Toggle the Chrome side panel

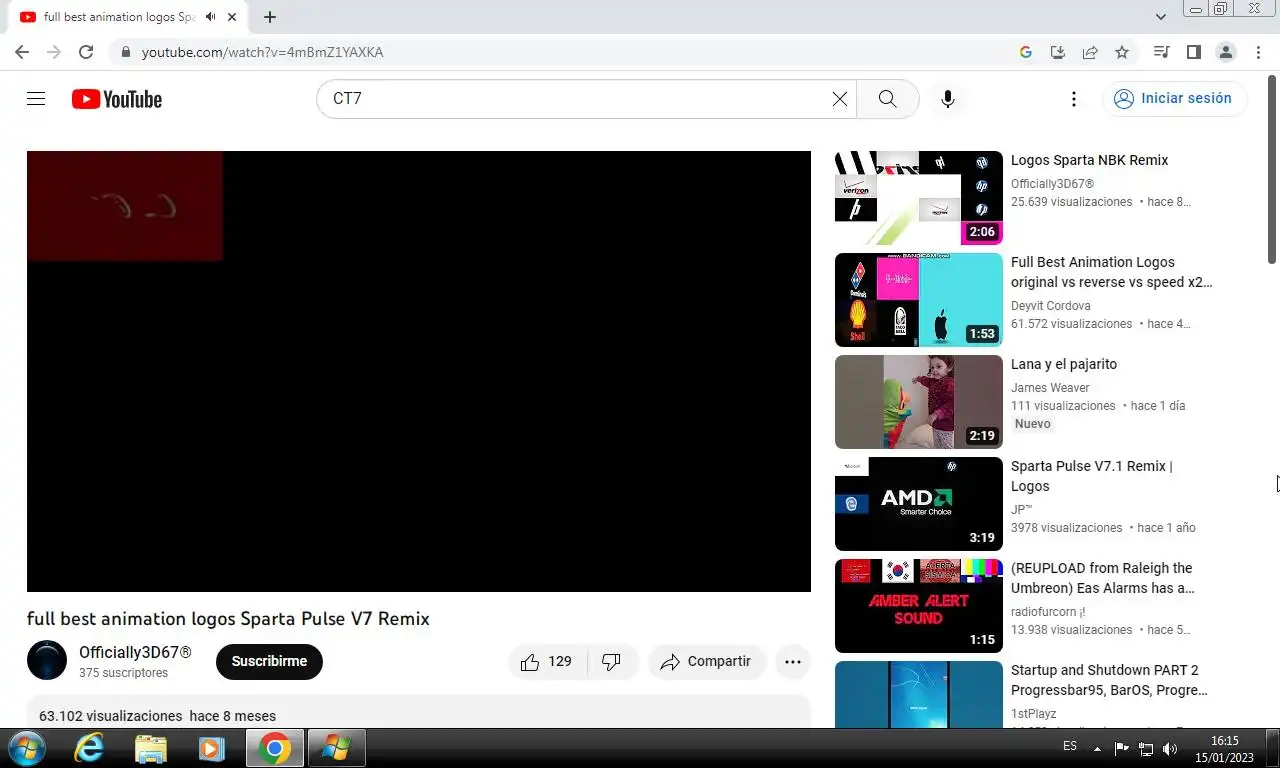1193,52
